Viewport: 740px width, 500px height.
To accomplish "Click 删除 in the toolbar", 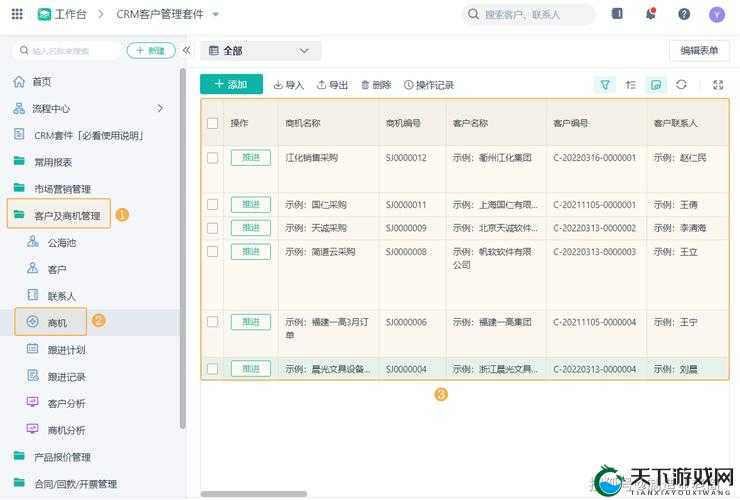I will (x=376, y=85).
